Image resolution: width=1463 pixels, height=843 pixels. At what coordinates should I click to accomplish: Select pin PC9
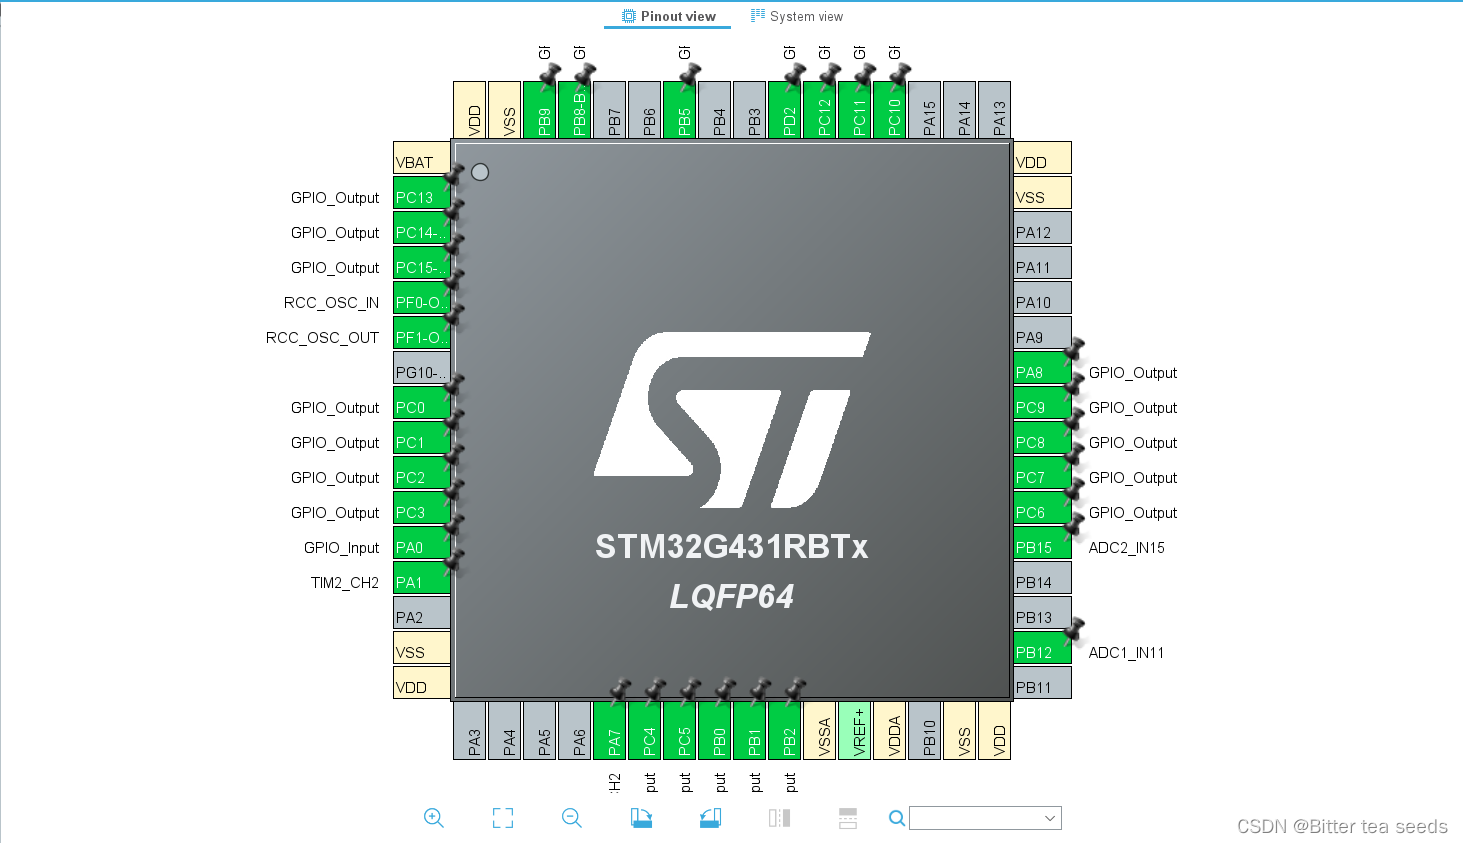[1042, 403]
